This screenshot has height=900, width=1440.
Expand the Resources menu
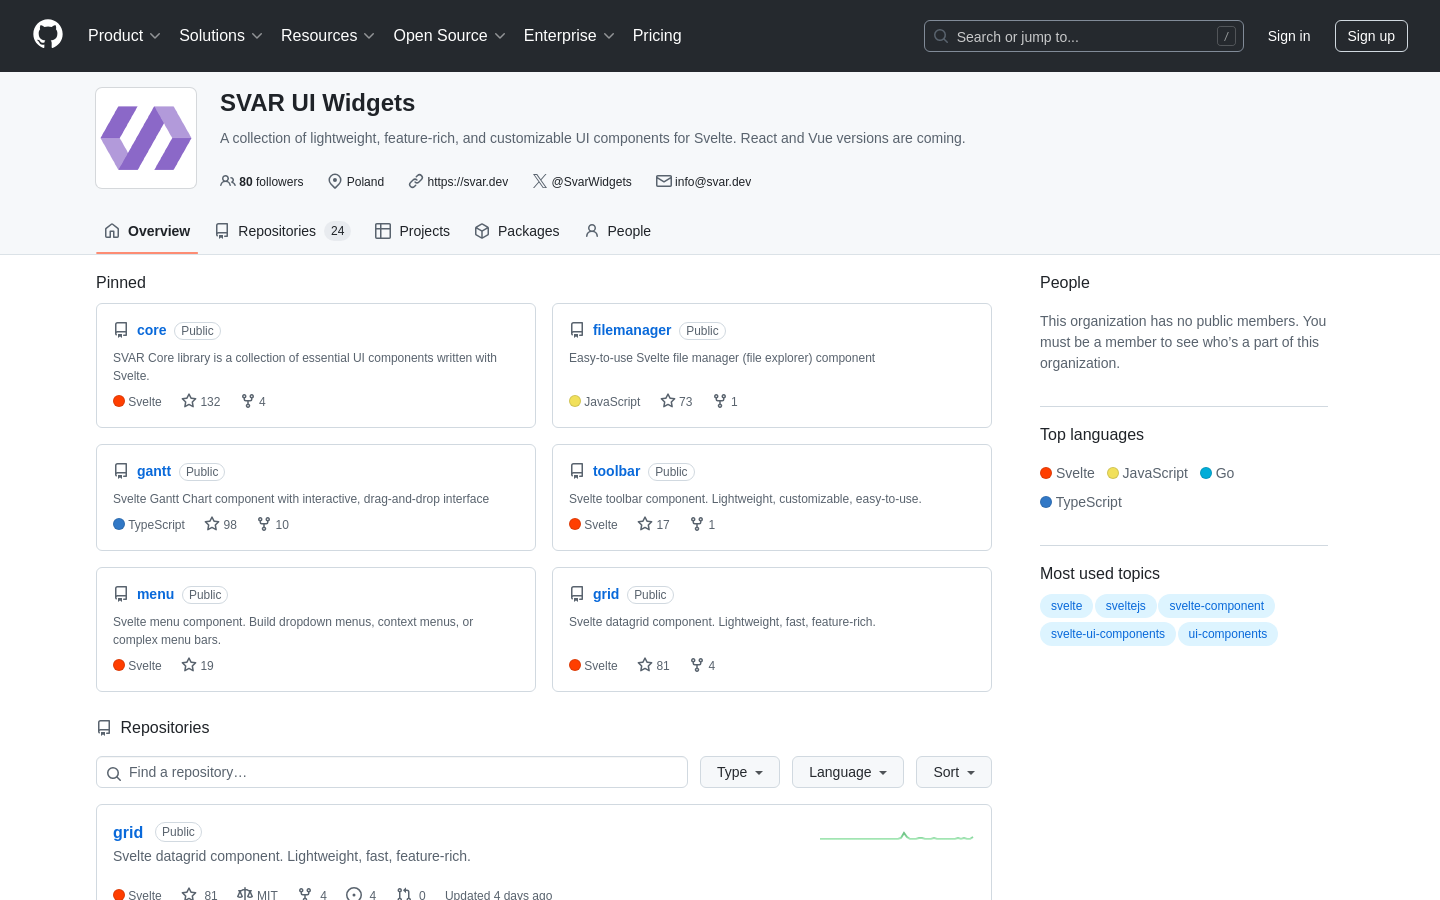point(328,36)
